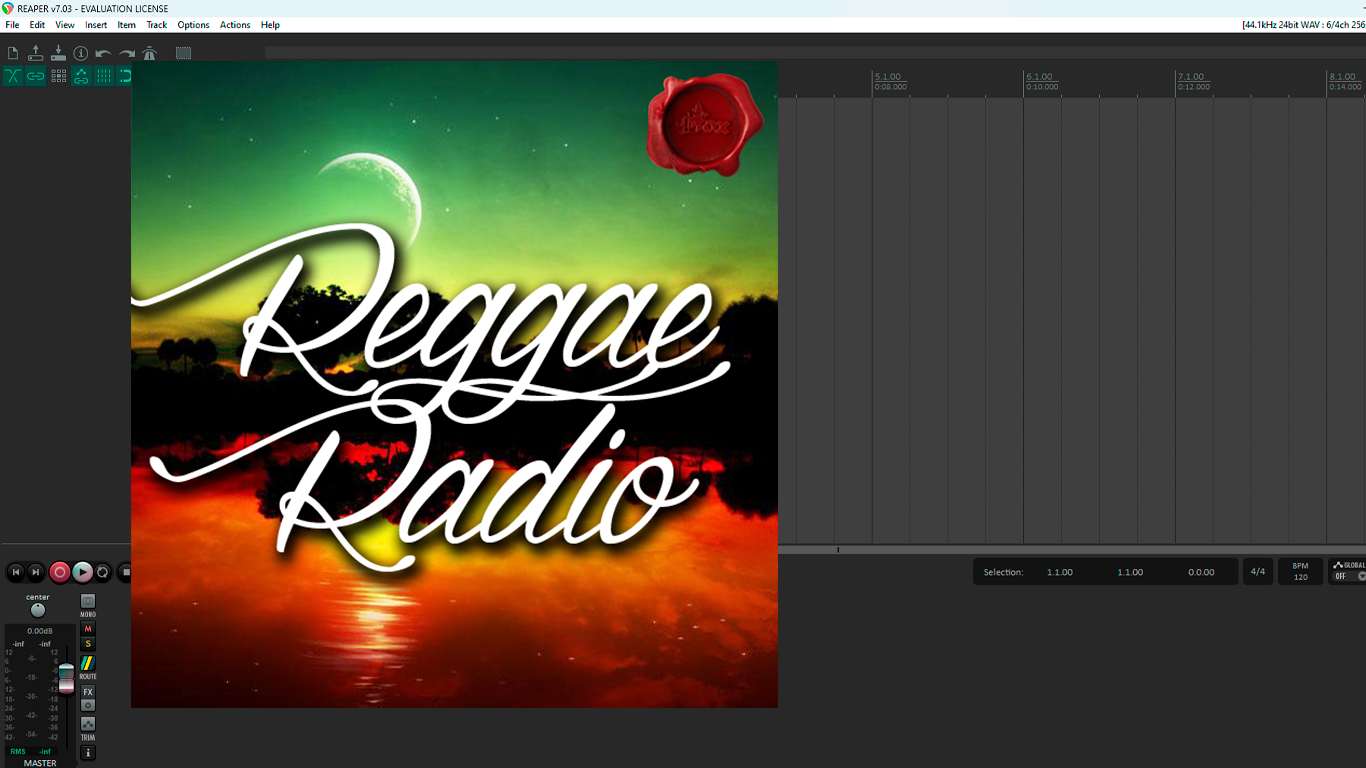Click the horizontal arrange scrollbar

click(1072, 550)
